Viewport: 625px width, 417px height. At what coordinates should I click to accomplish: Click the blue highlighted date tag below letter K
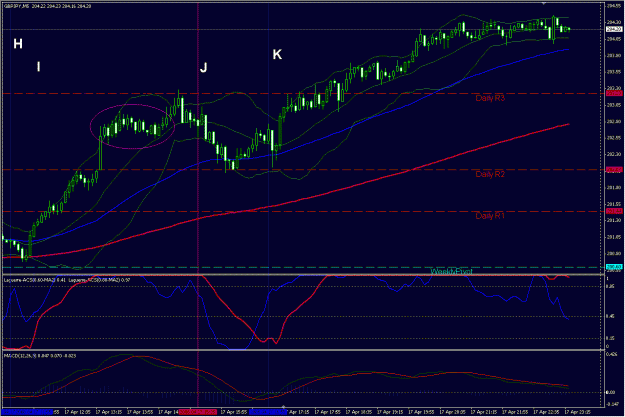point(268,412)
